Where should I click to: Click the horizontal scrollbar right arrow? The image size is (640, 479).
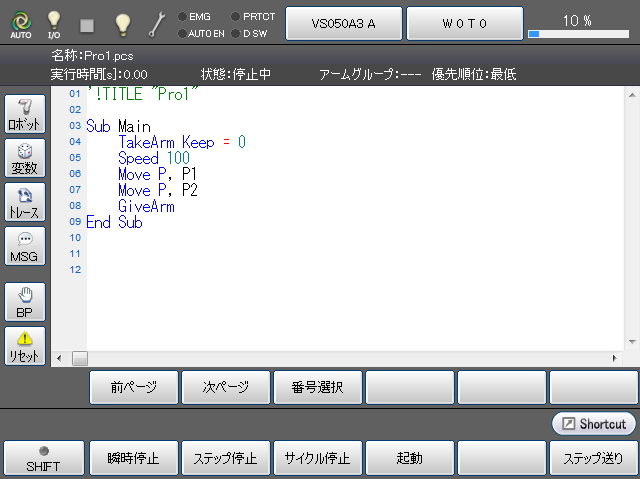click(615, 358)
